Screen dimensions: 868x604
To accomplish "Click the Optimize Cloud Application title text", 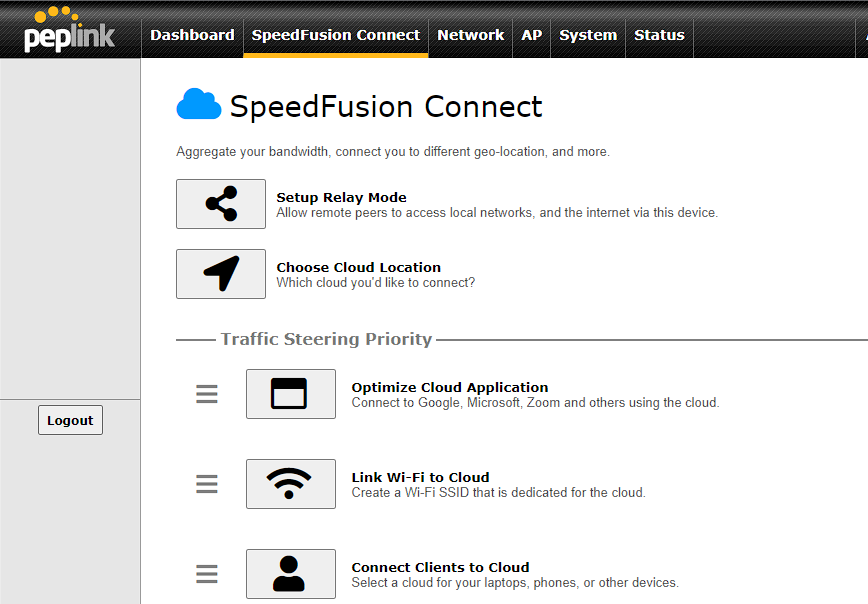I will (449, 387).
